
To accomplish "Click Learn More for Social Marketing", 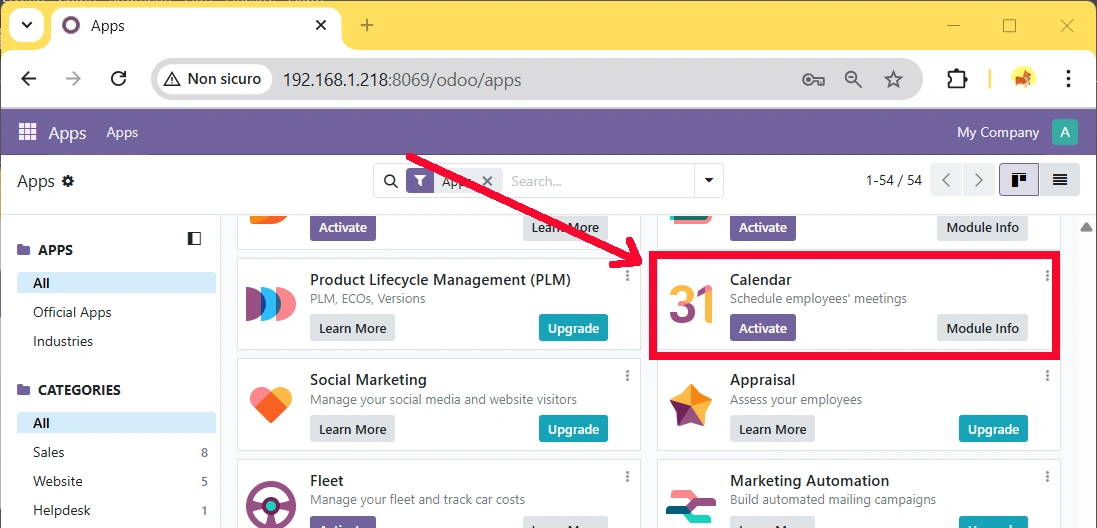I will [x=353, y=429].
